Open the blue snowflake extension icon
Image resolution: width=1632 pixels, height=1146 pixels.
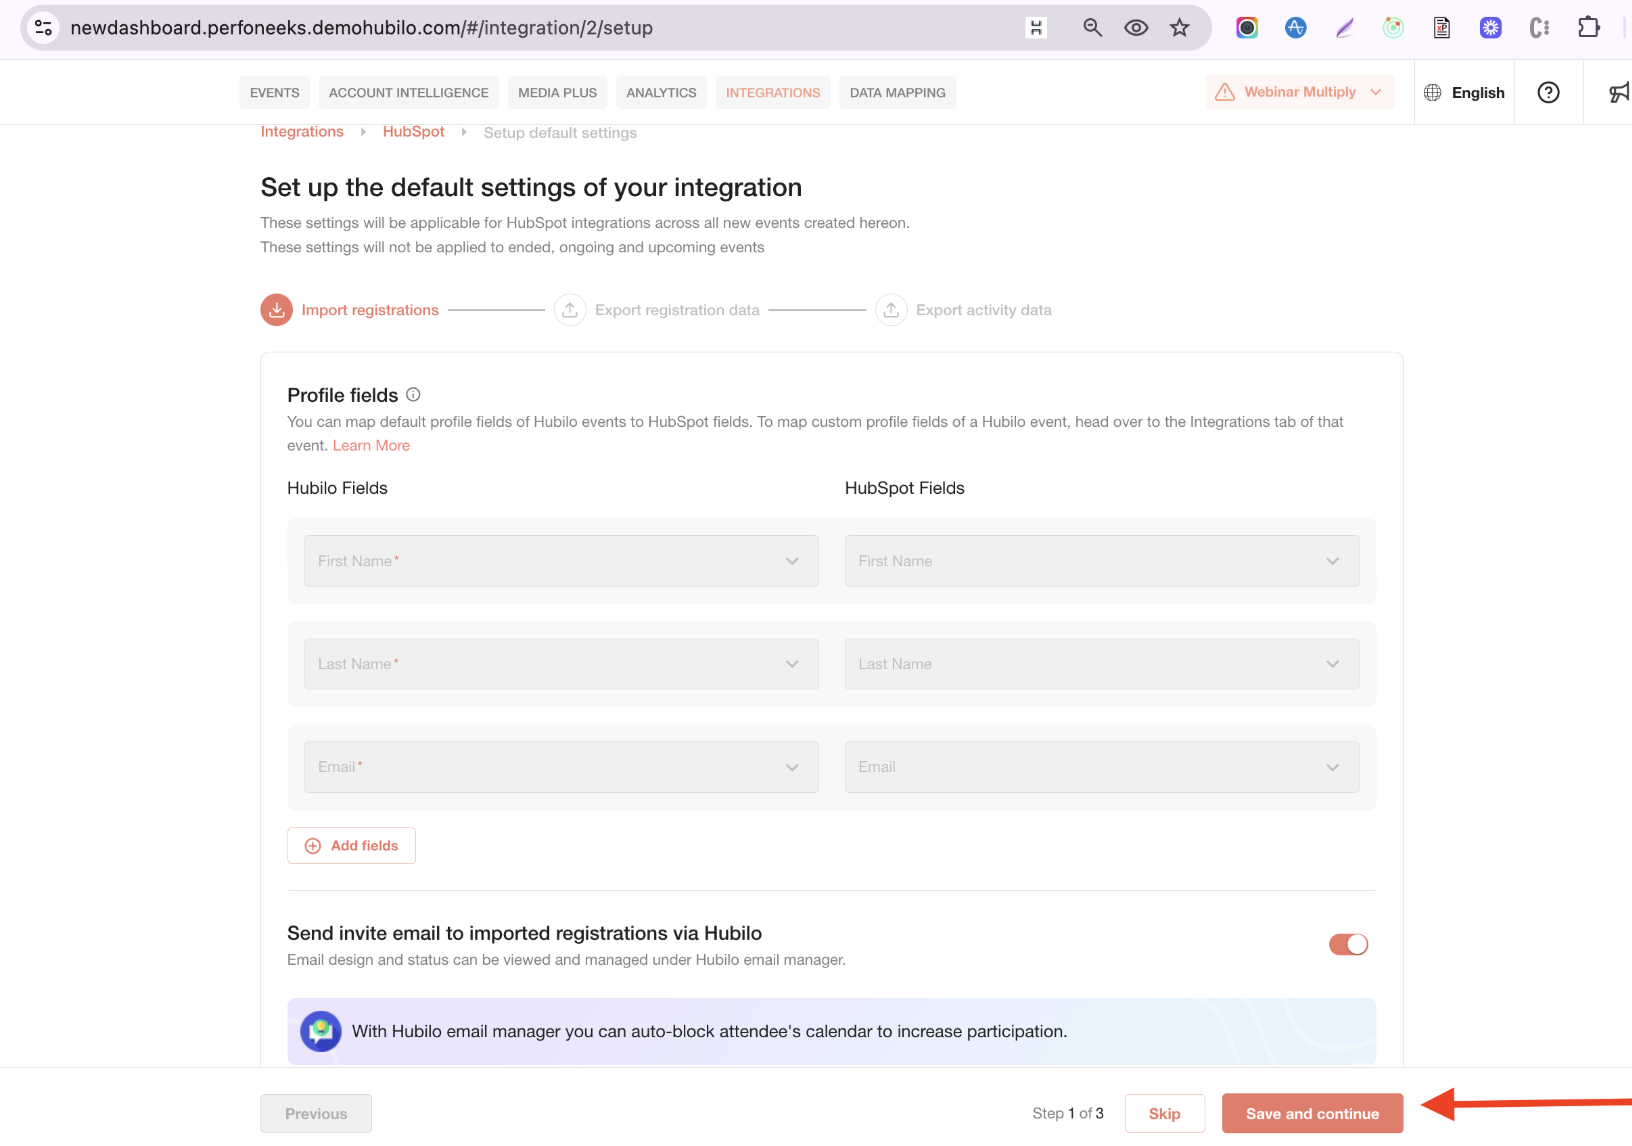tap(1491, 28)
